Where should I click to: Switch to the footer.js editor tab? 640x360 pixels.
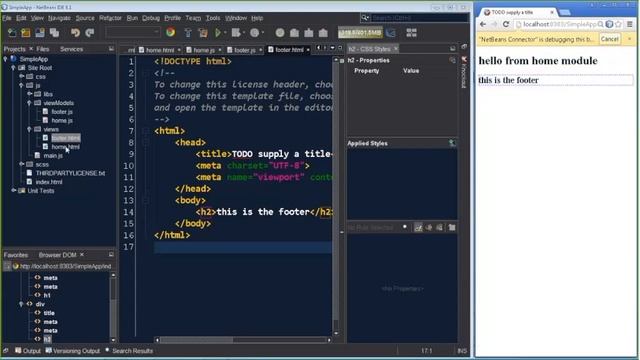coord(244,50)
